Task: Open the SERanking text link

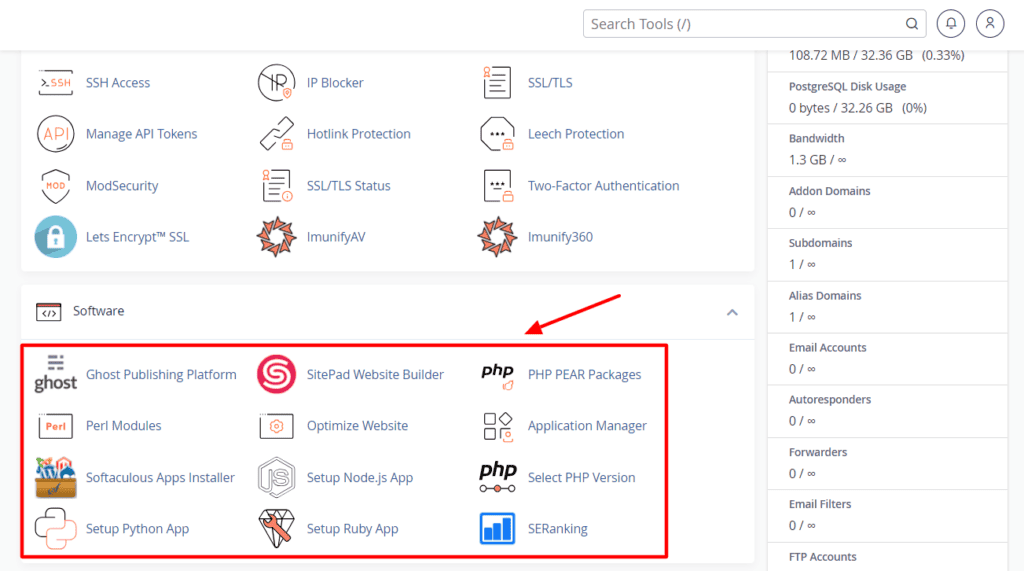Action: coord(558,529)
